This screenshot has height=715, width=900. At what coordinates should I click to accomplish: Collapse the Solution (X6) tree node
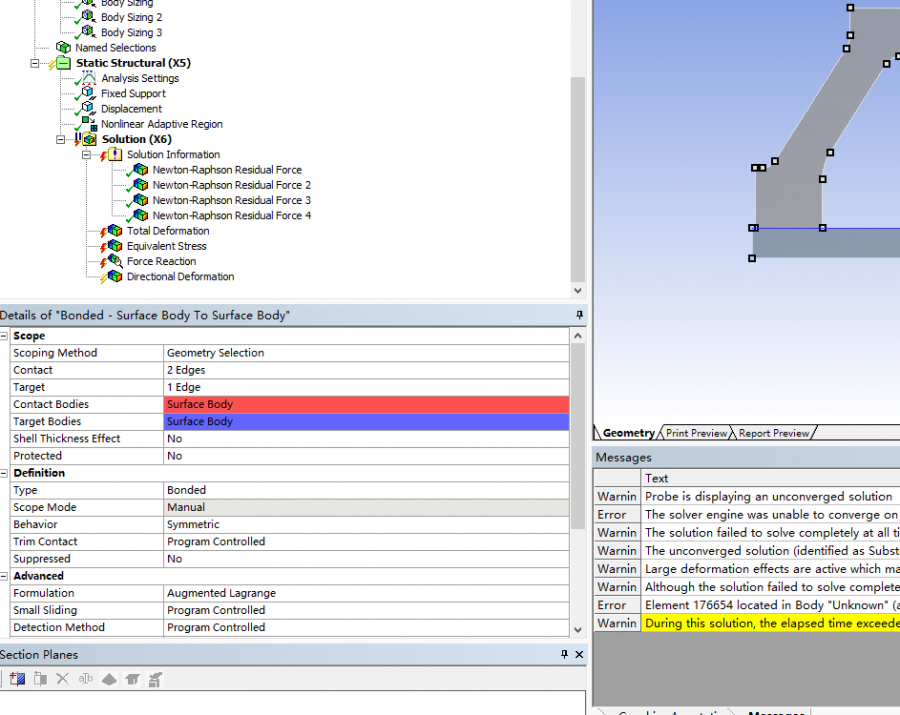click(61, 139)
